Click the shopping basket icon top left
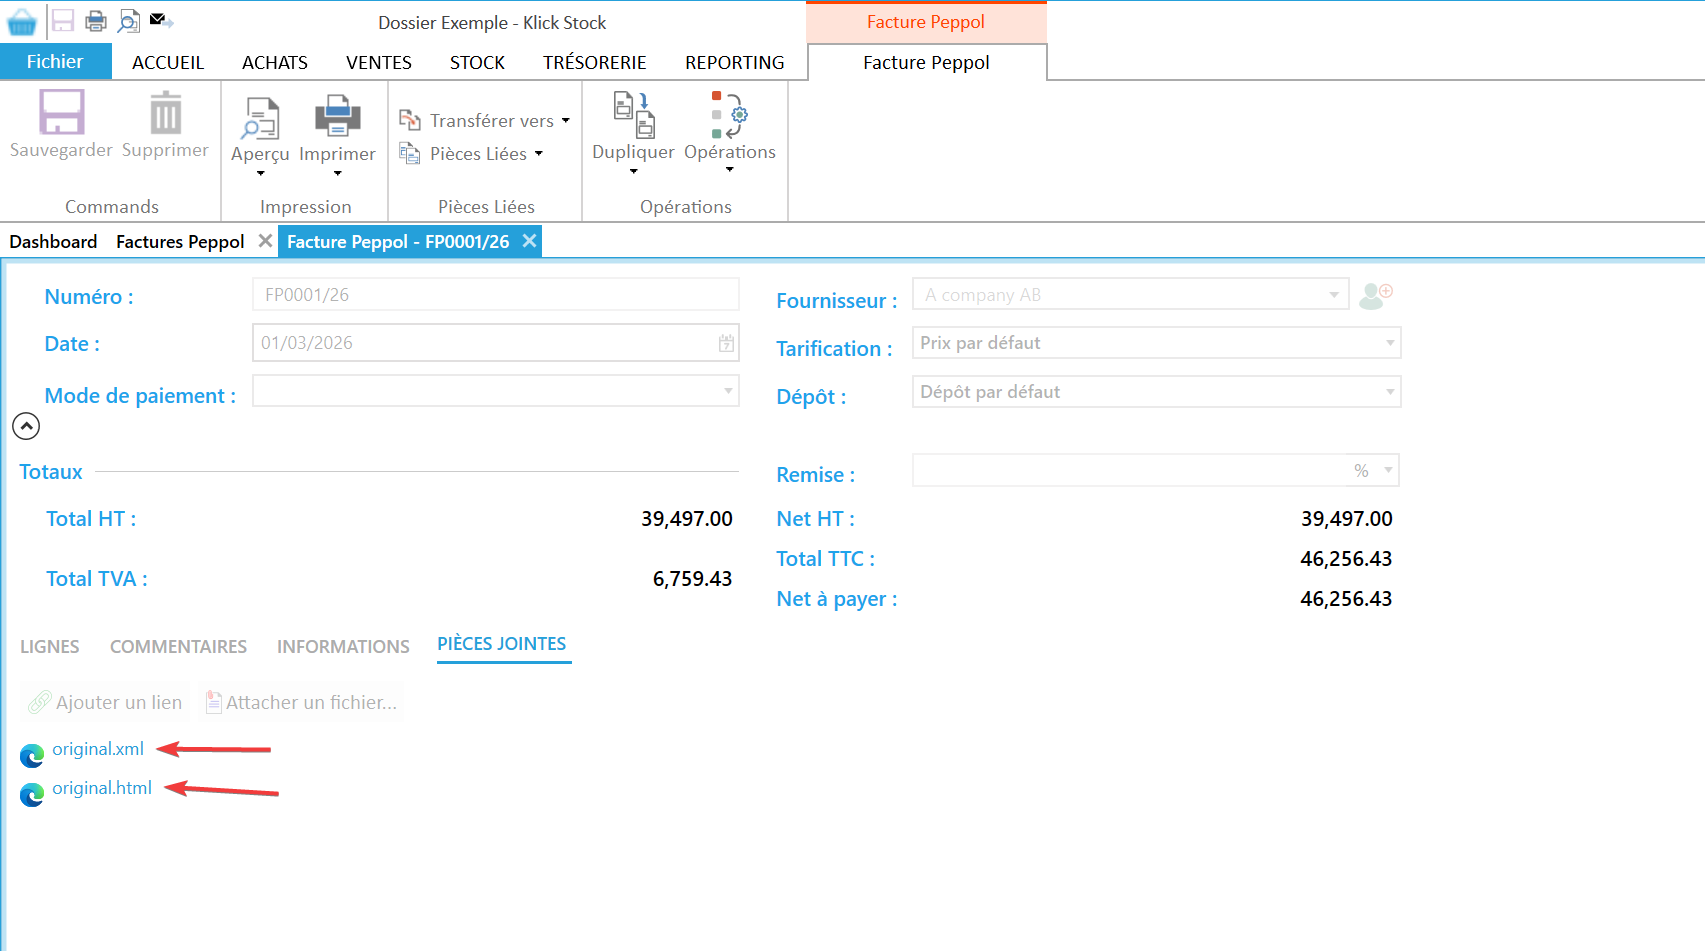 [x=20, y=20]
